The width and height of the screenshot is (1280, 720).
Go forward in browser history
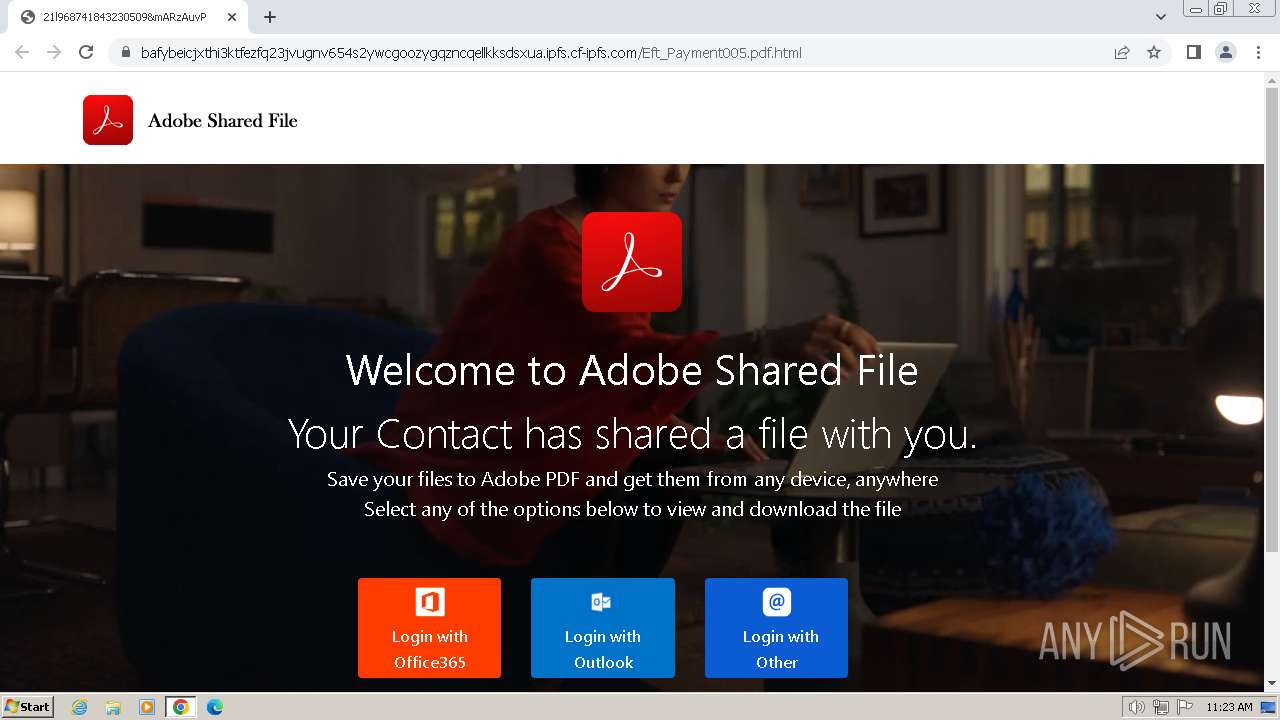[x=54, y=52]
